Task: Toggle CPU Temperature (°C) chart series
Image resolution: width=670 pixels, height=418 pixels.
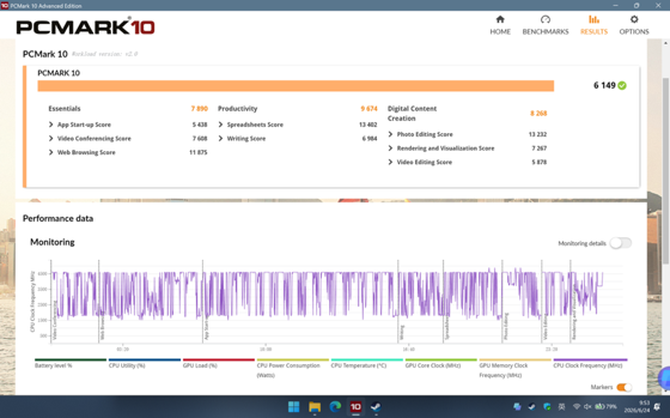Action: [x=367, y=364]
